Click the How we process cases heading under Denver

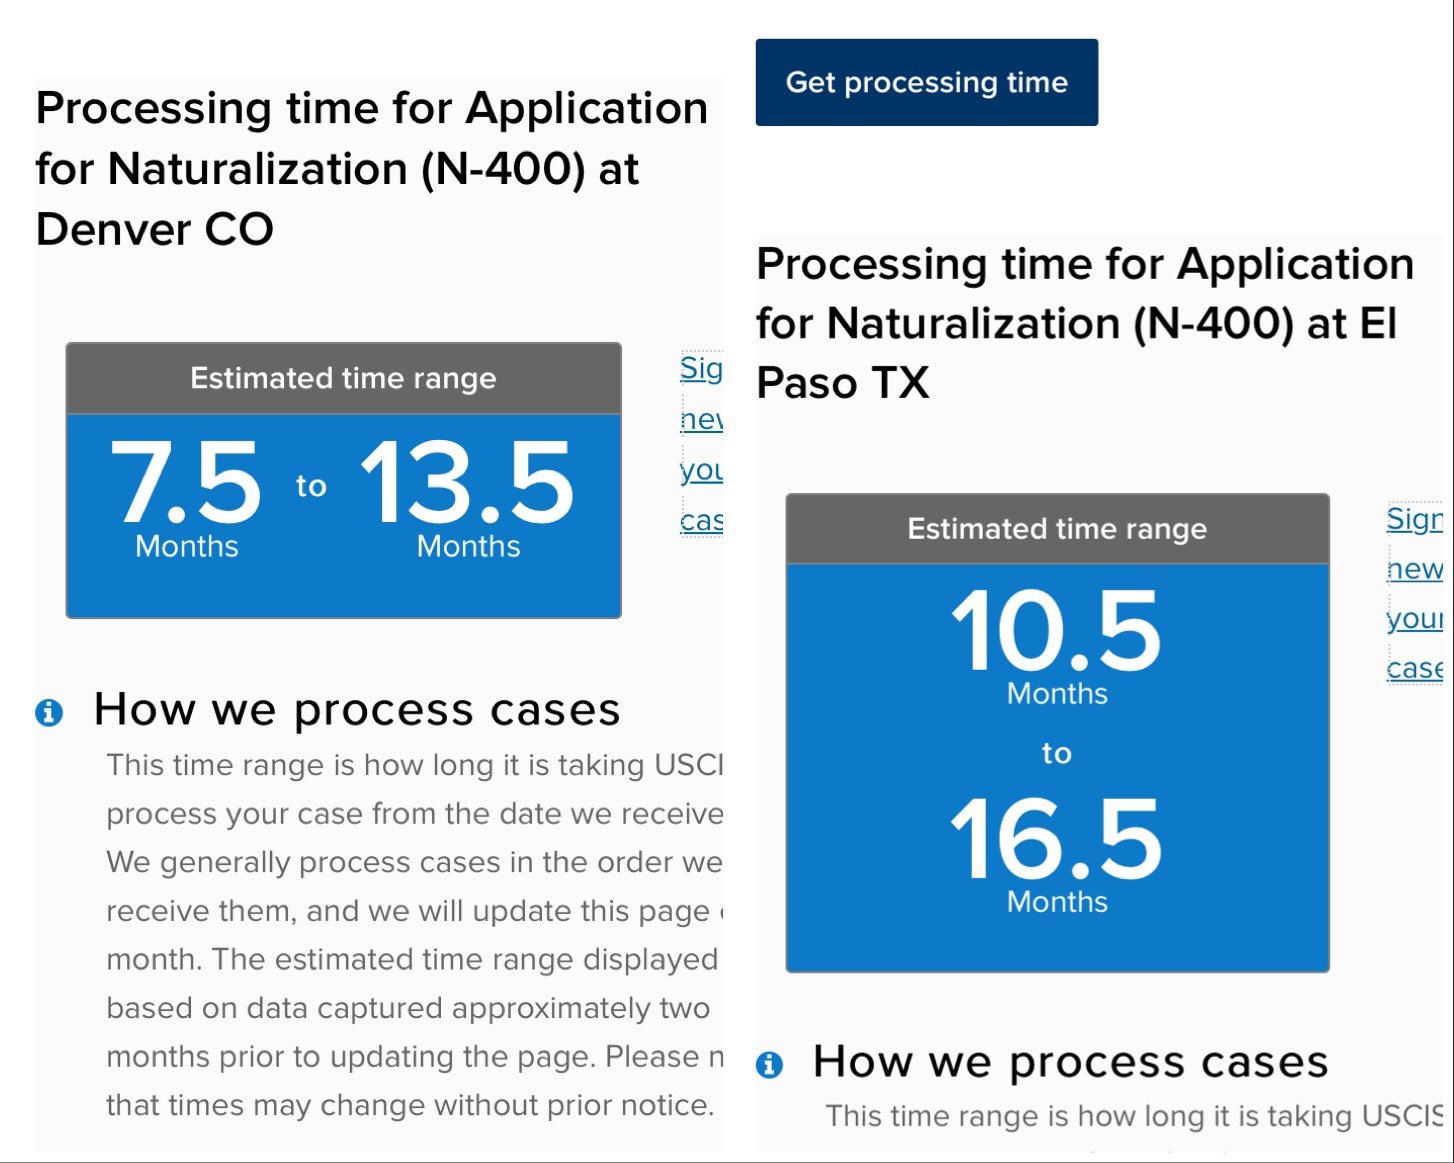point(357,709)
